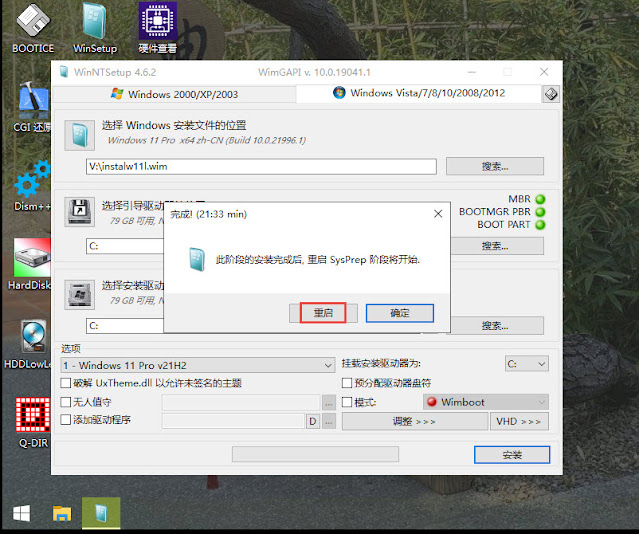Click the BOOTMGR PBR status light
Viewport: 639px width, 534px height.
tap(540, 212)
